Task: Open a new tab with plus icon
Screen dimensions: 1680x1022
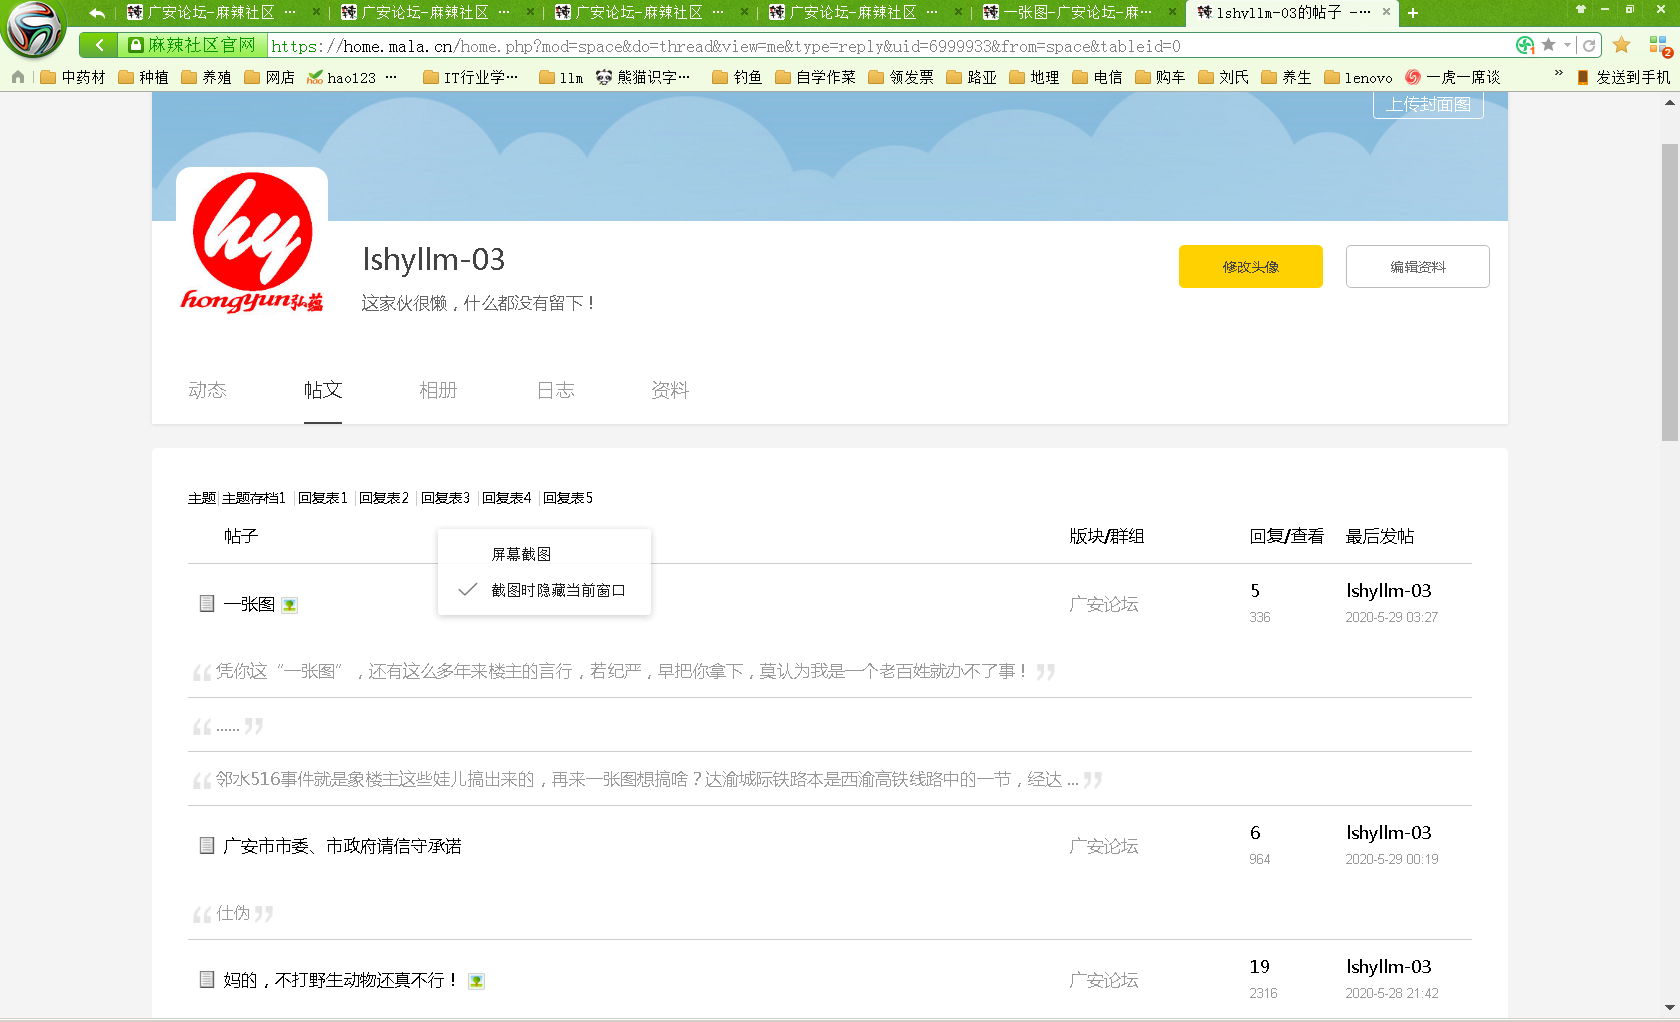Action: (1413, 13)
